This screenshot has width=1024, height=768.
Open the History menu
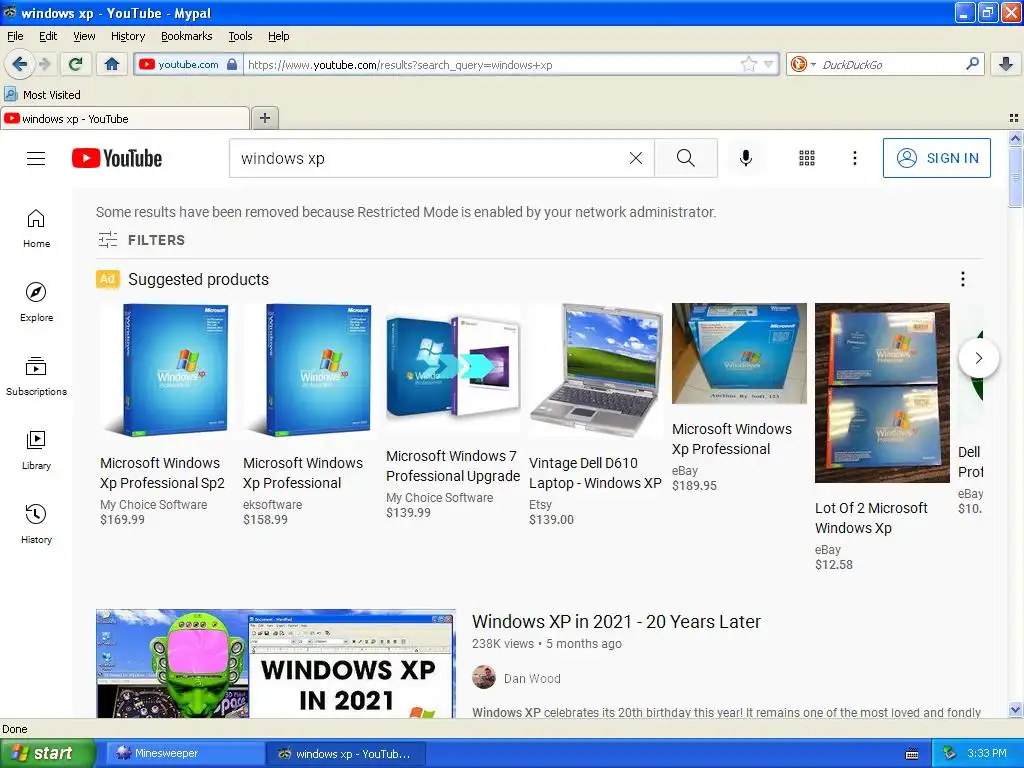pos(127,36)
